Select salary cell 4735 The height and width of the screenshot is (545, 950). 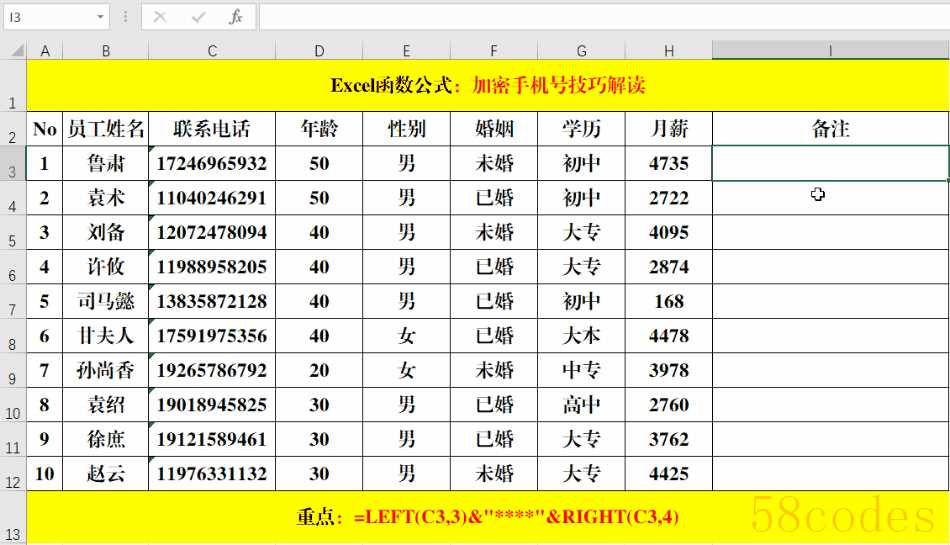tap(669, 163)
